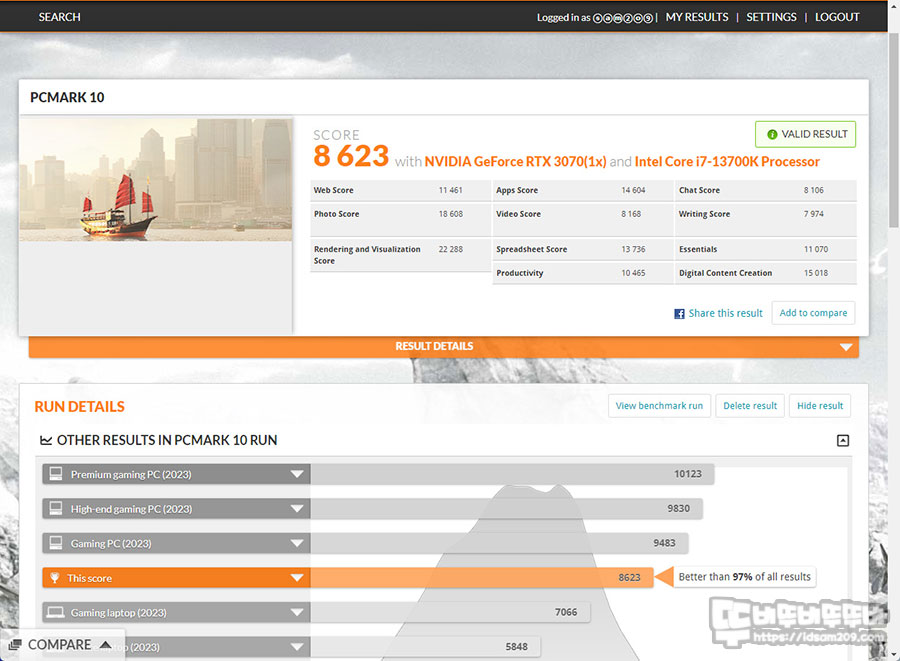
Task: Click LOGOUT in the top bar
Action: [x=837, y=17]
